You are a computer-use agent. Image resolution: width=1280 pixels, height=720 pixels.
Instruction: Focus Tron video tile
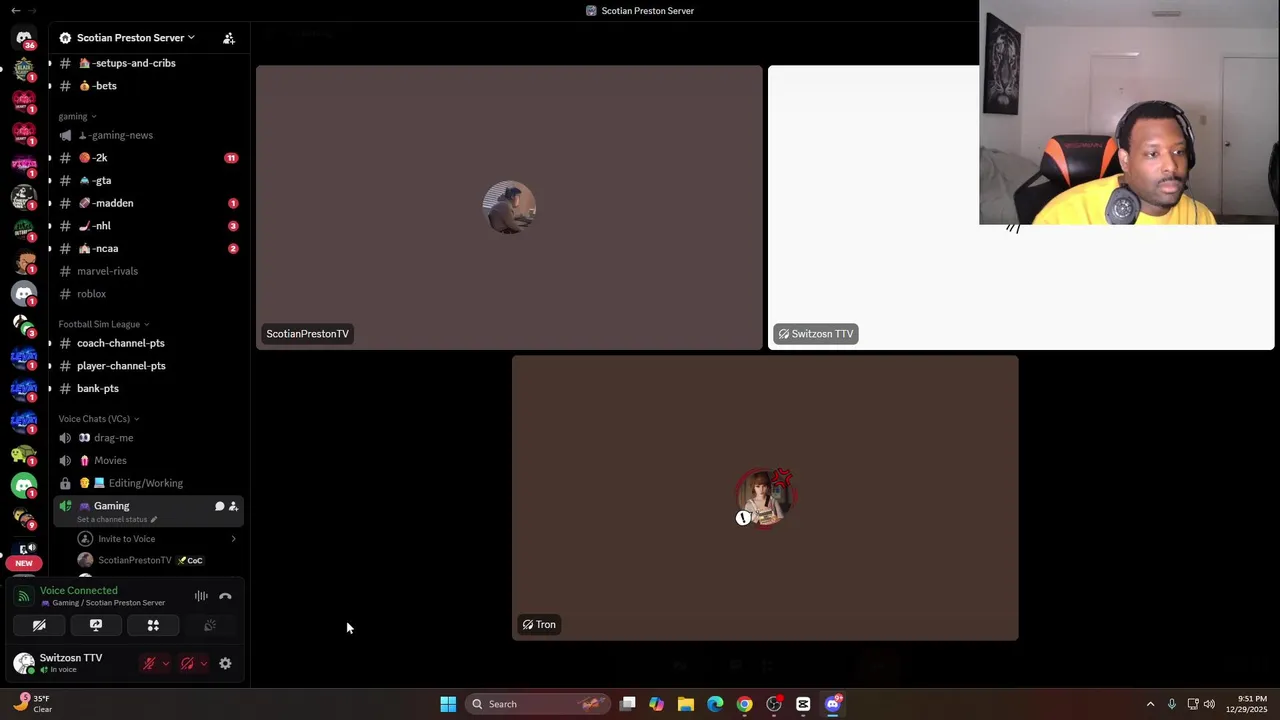[765, 497]
